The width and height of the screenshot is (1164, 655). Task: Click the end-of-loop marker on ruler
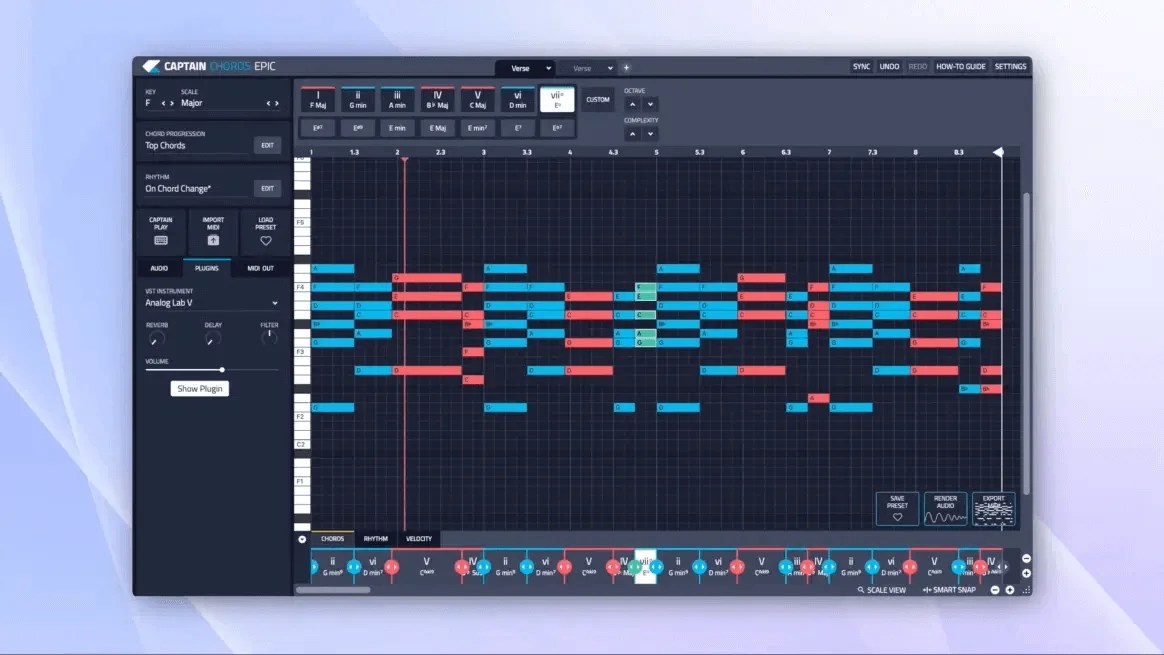(x=999, y=152)
